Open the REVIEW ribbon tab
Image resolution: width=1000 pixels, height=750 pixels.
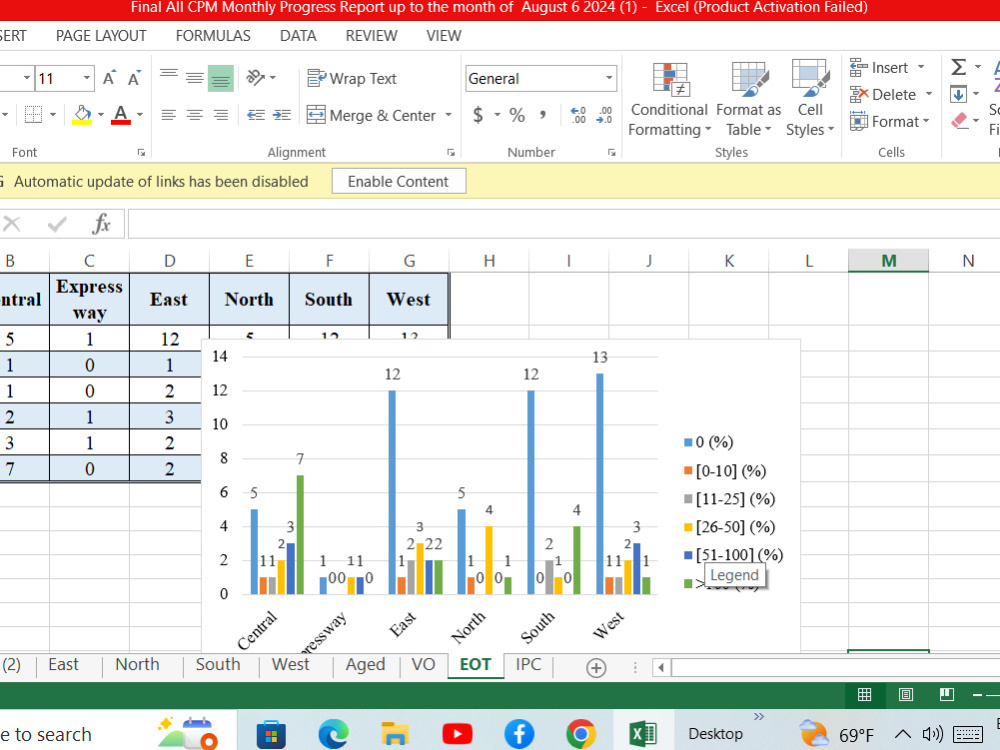click(x=371, y=36)
